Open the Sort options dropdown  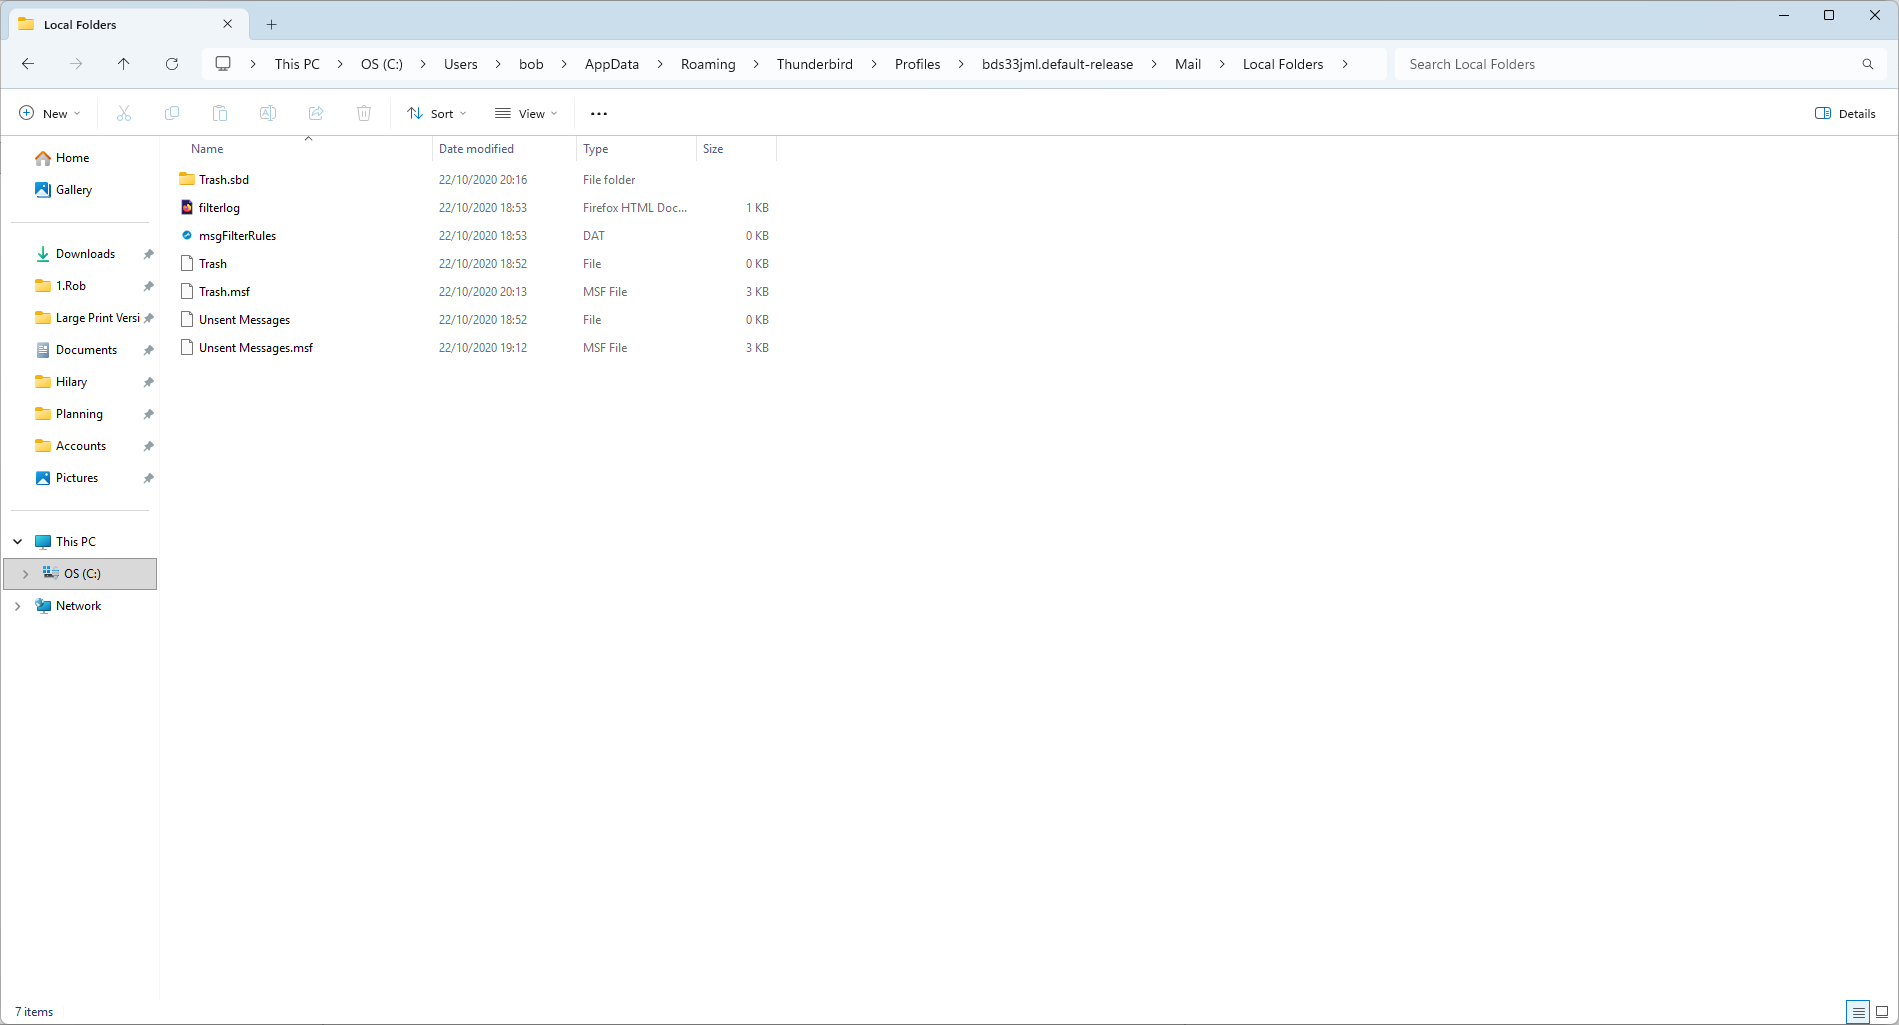coord(437,113)
